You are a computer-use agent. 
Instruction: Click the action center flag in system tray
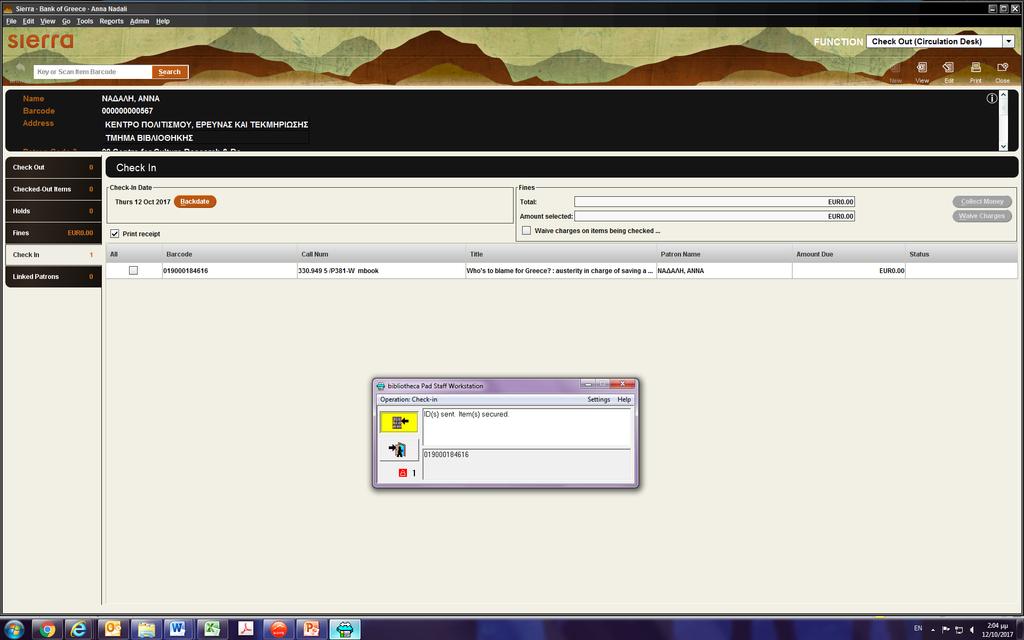point(946,630)
